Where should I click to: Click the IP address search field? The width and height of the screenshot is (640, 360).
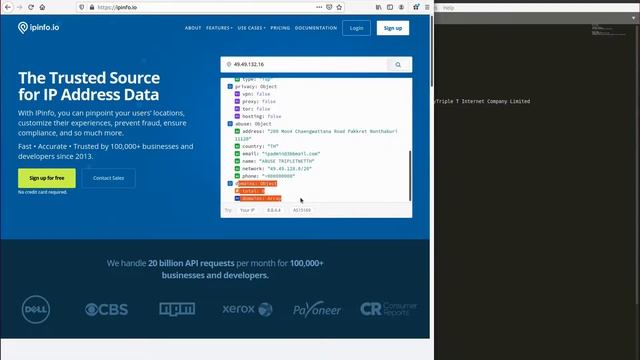[x=304, y=64]
